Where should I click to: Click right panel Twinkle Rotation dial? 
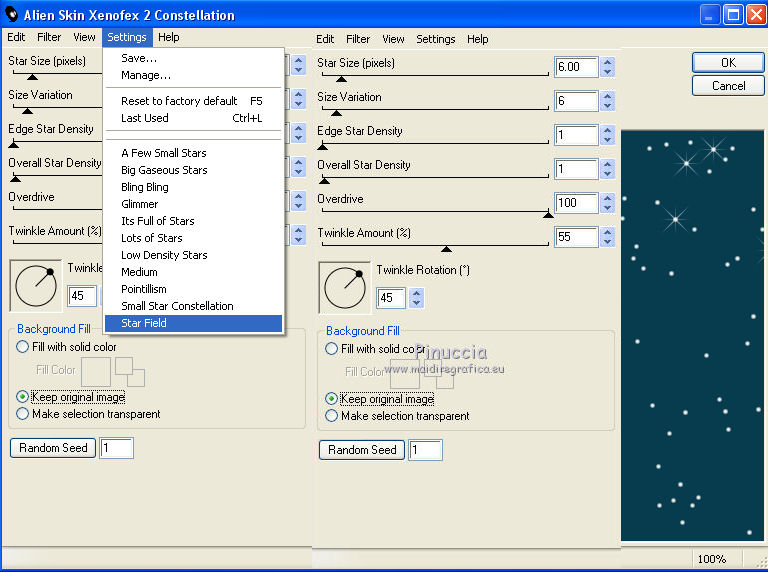(345, 288)
